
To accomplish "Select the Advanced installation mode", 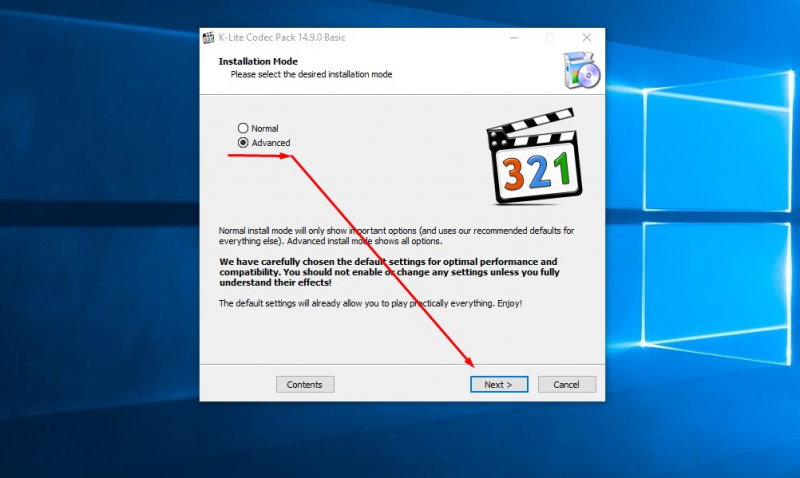I will (264, 142).
